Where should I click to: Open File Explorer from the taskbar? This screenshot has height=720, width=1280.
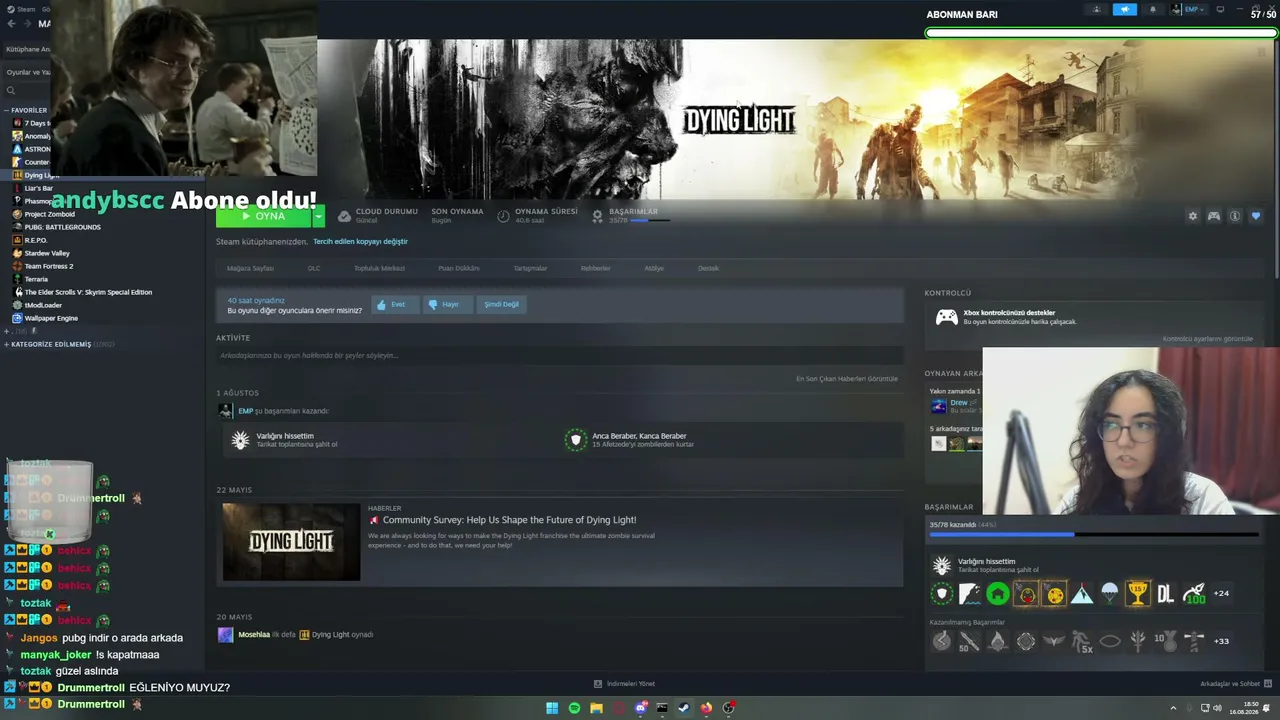596,708
